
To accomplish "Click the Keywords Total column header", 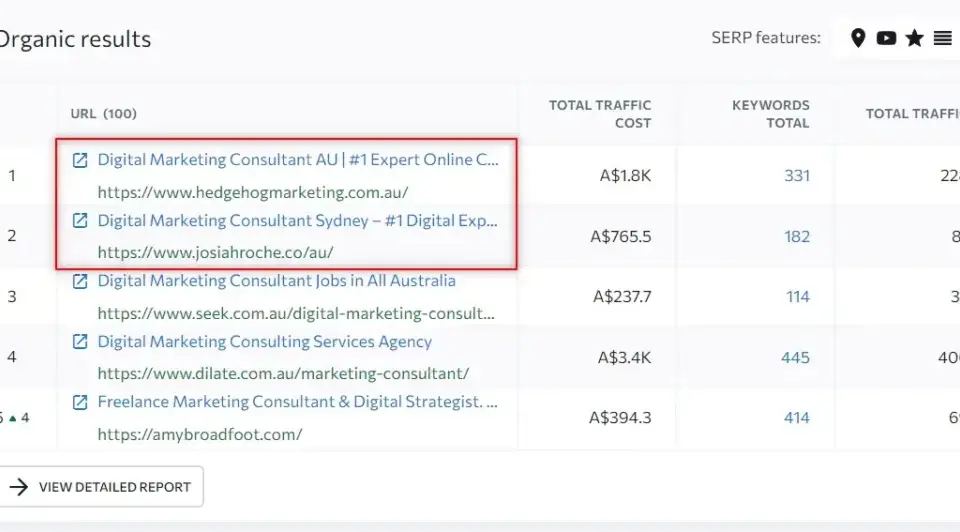I will (x=770, y=114).
